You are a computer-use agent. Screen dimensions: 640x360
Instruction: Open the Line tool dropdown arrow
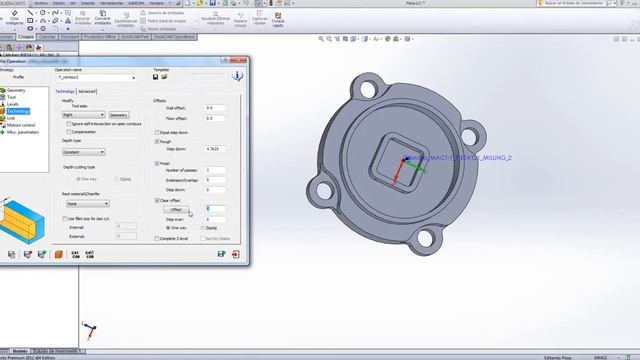click(x=36, y=13)
